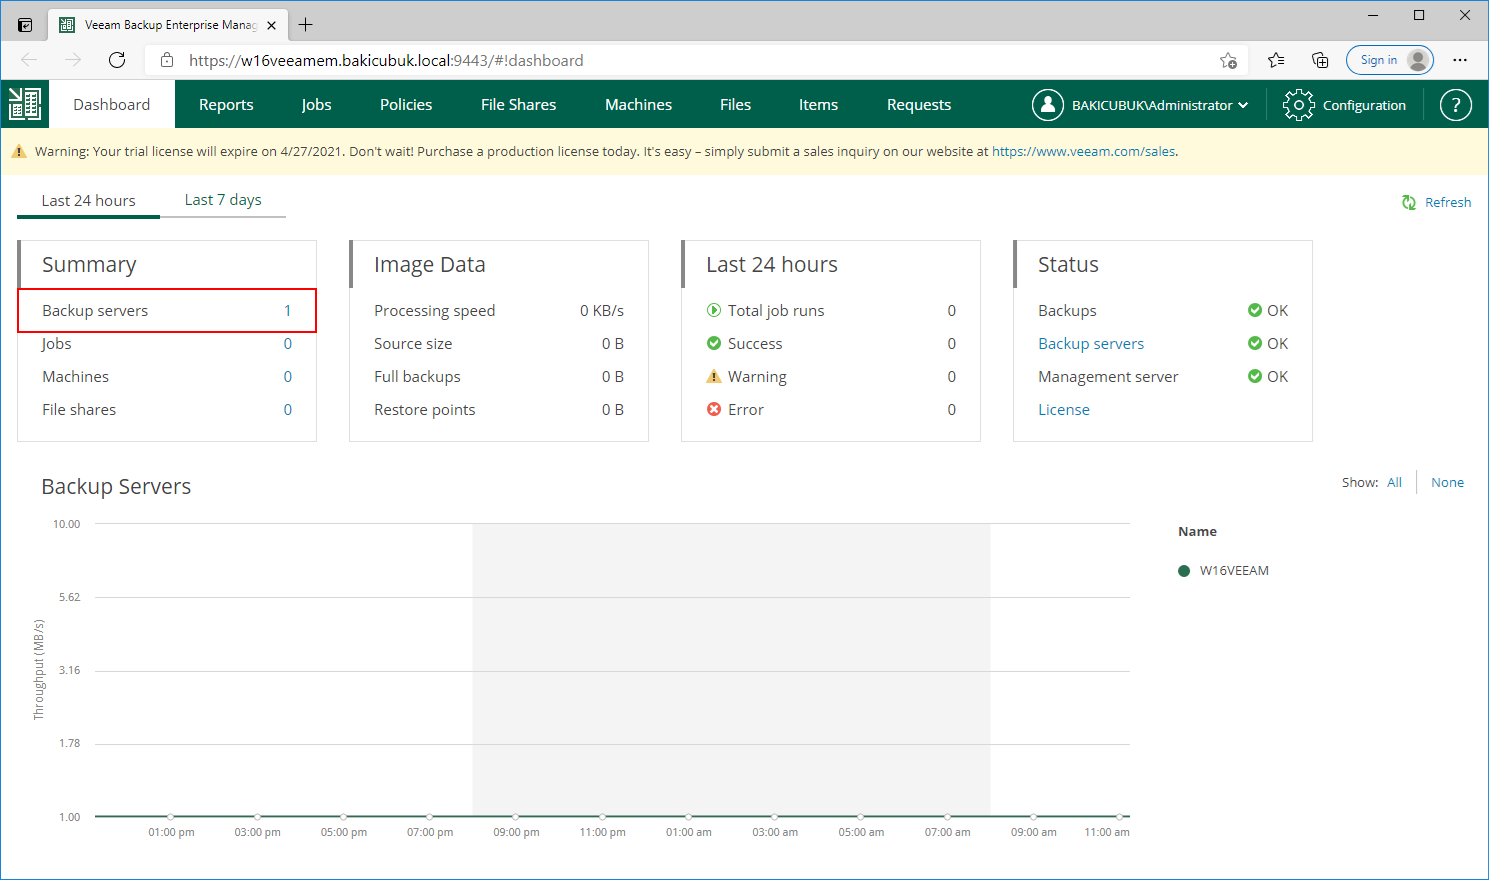Click the browser address bar URL
1489x880 pixels.
[x=386, y=60]
